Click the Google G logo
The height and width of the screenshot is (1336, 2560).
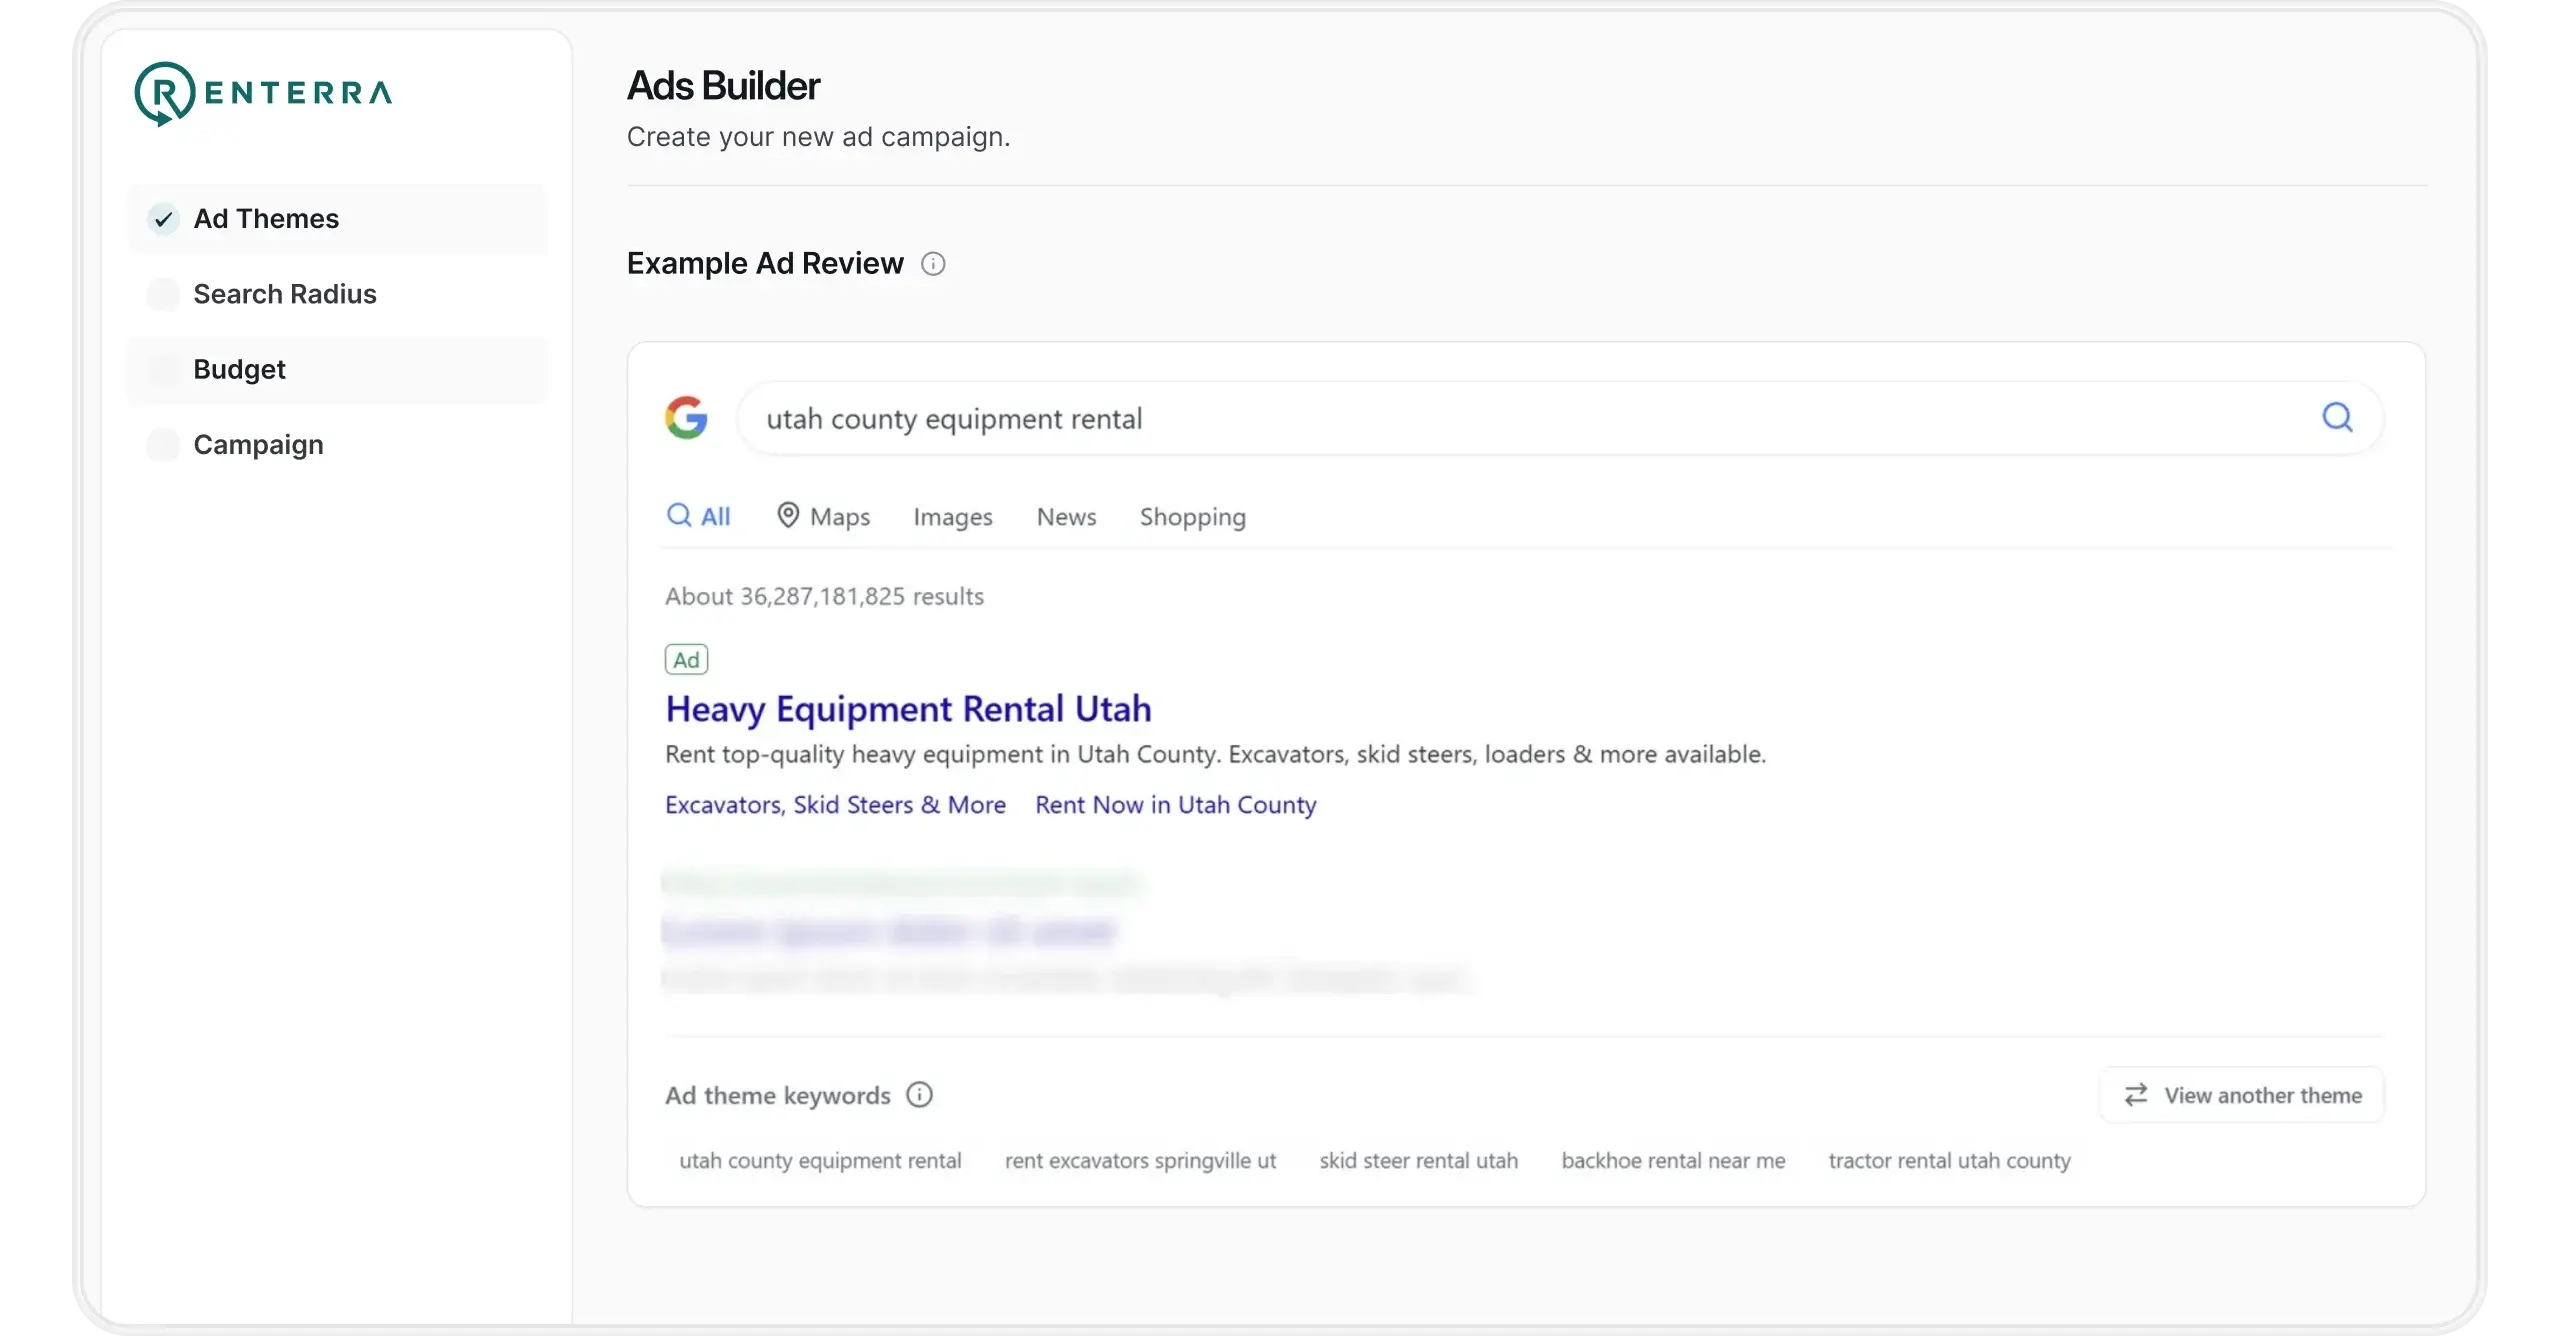(x=686, y=418)
